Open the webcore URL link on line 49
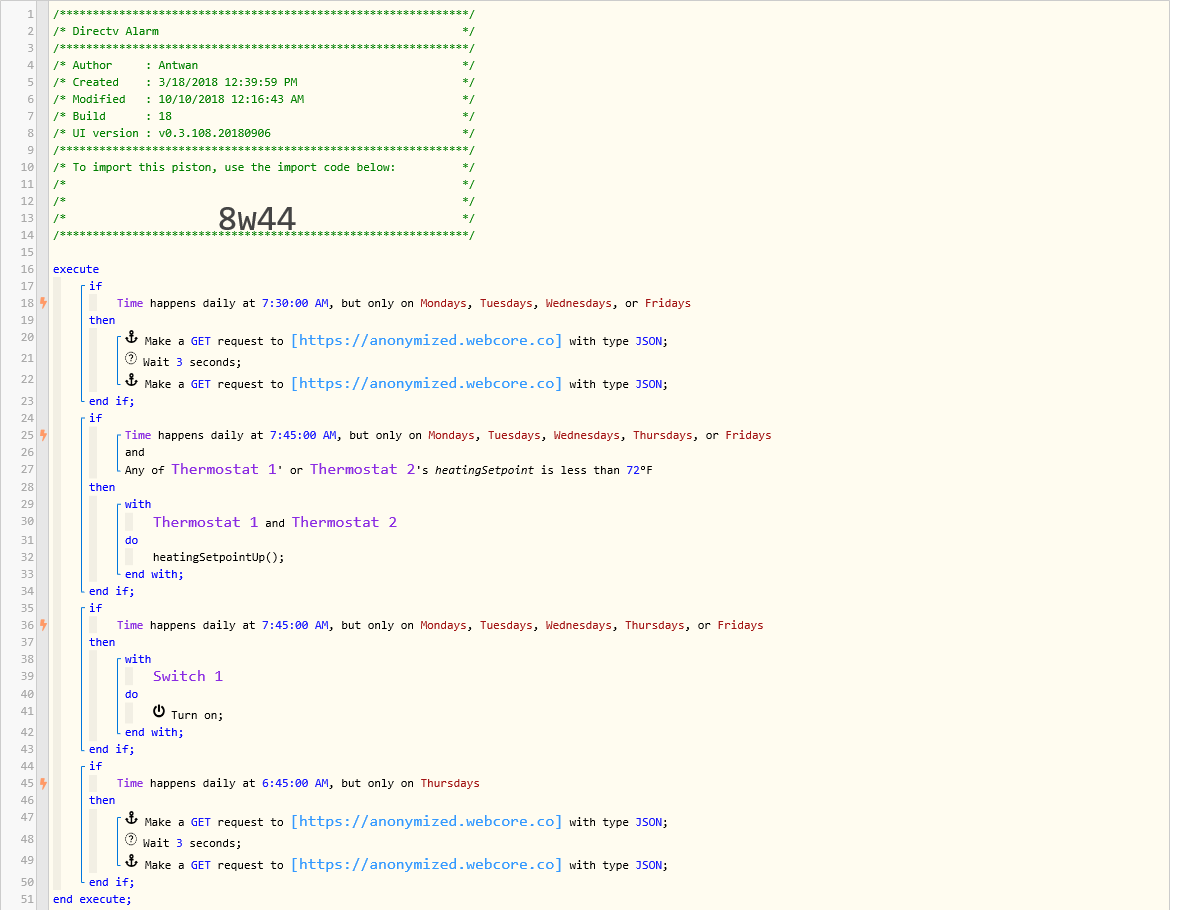The height and width of the screenshot is (910, 1178). click(426, 864)
